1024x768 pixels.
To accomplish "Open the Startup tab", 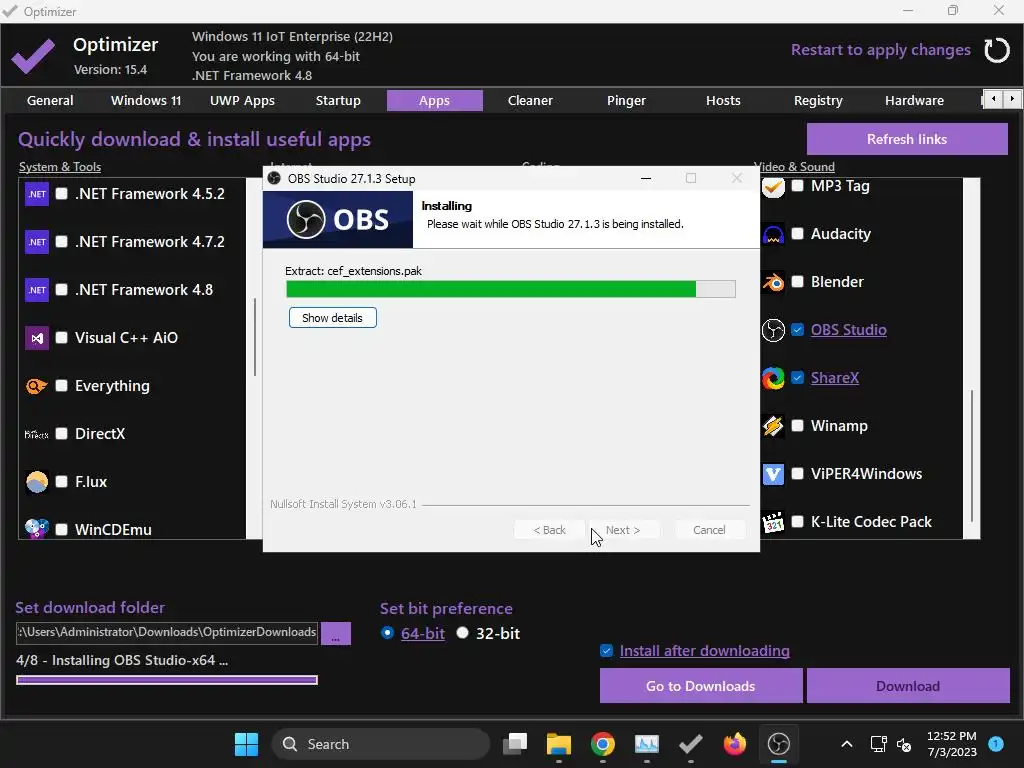I will point(338,101).
